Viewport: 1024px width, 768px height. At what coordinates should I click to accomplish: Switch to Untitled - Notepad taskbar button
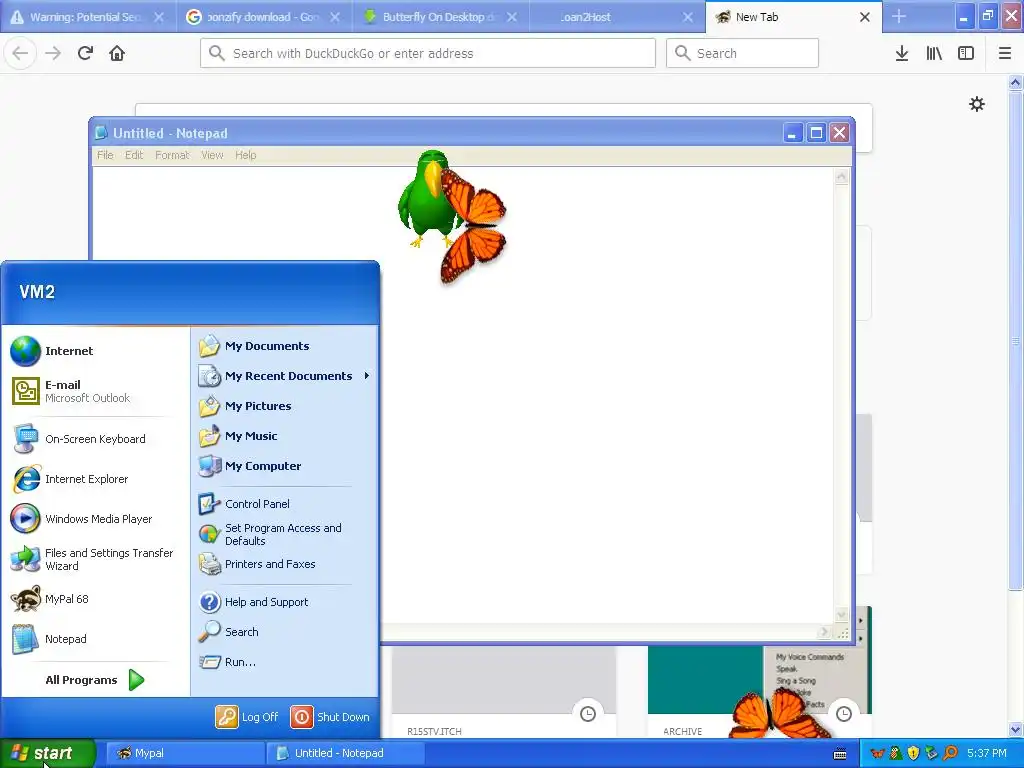345,753
